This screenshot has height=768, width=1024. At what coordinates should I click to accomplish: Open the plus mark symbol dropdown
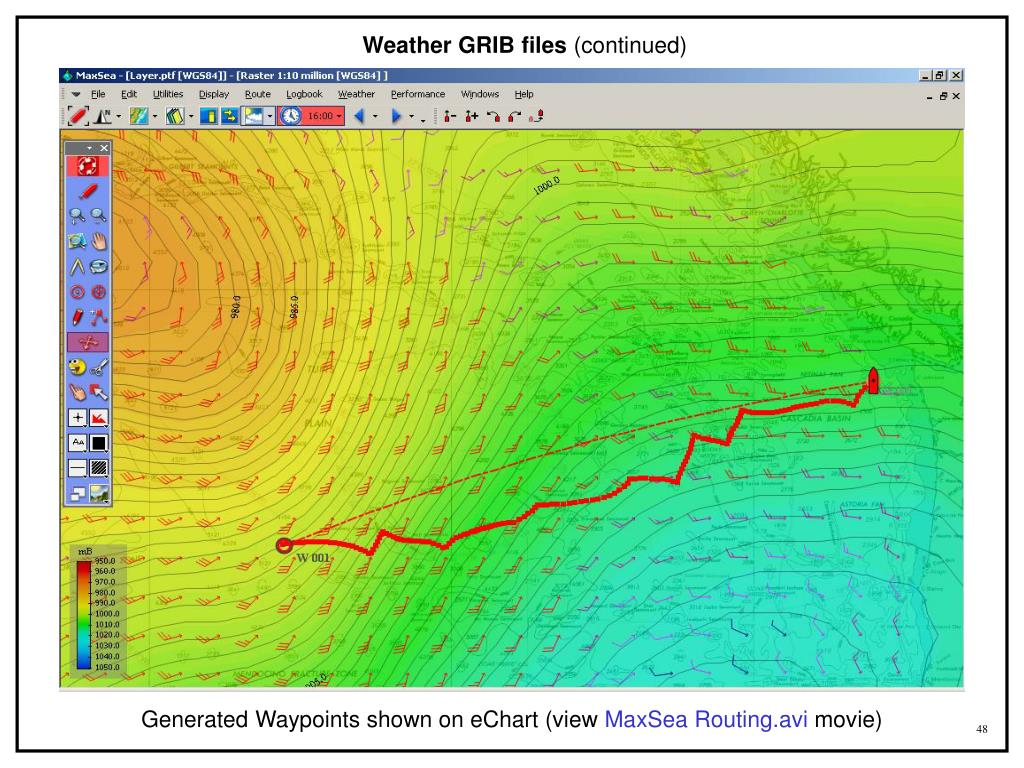coord(77,418)
